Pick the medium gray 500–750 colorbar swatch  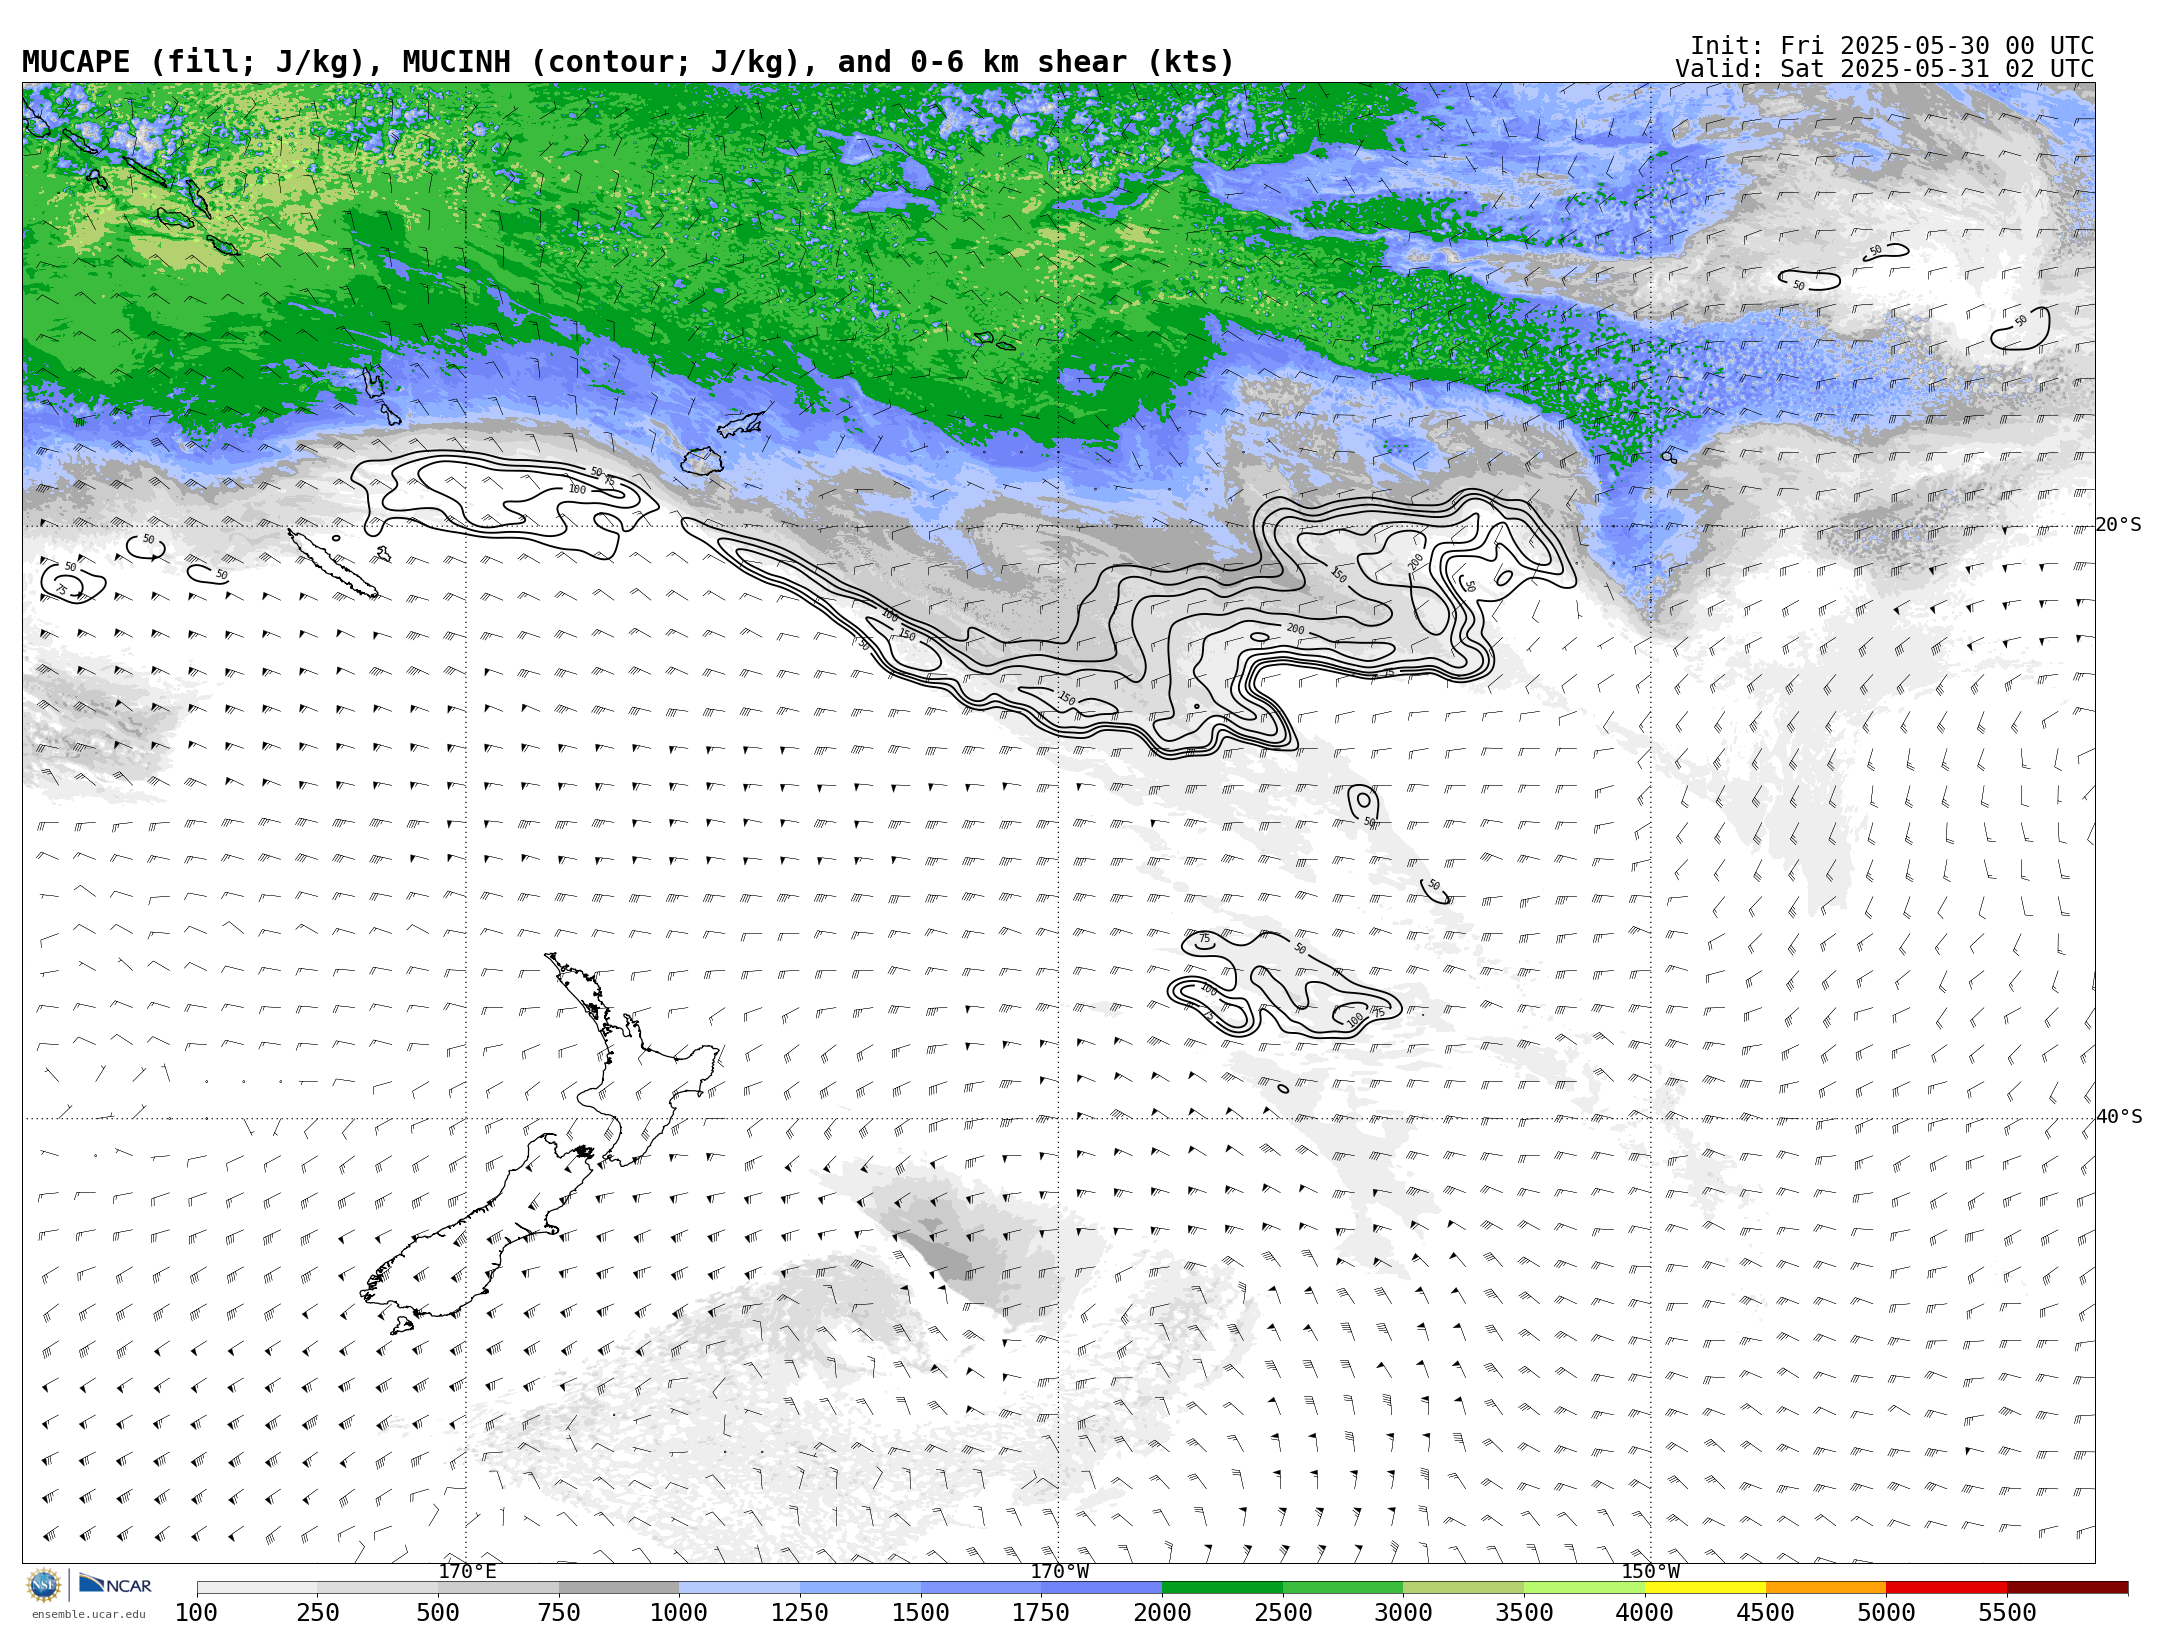point(498,1588)
